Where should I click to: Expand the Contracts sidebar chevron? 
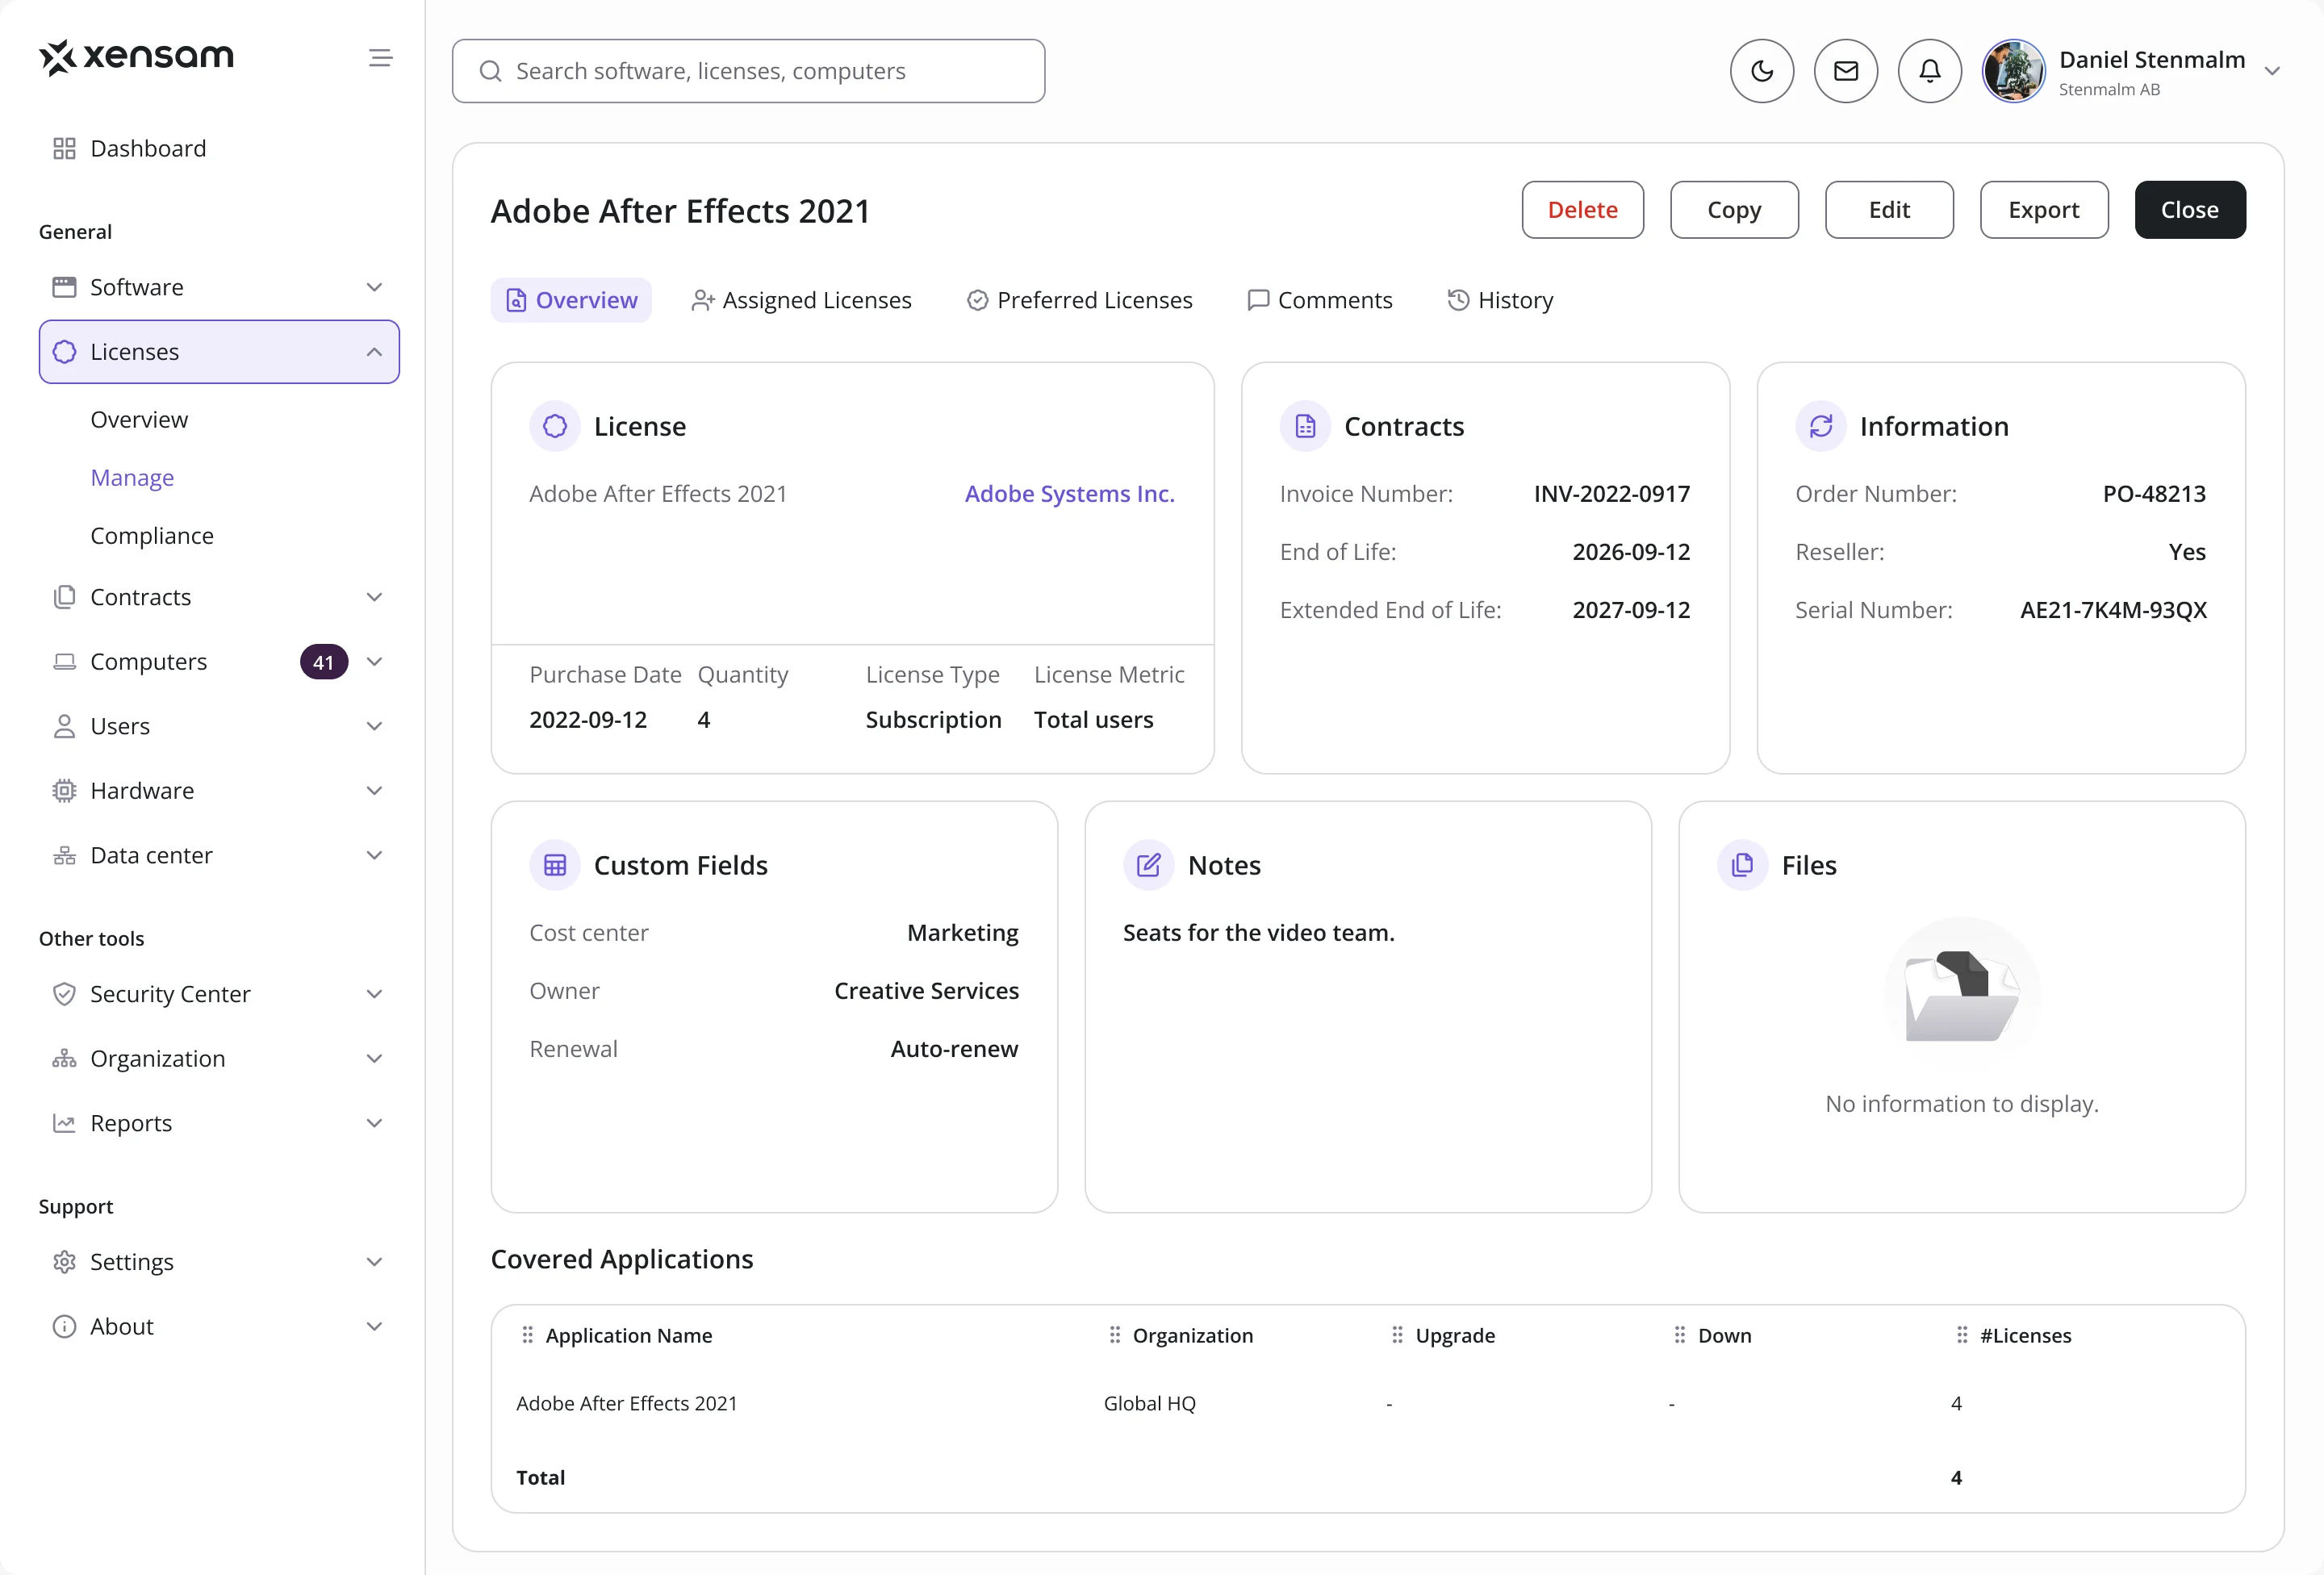(374, 597)
